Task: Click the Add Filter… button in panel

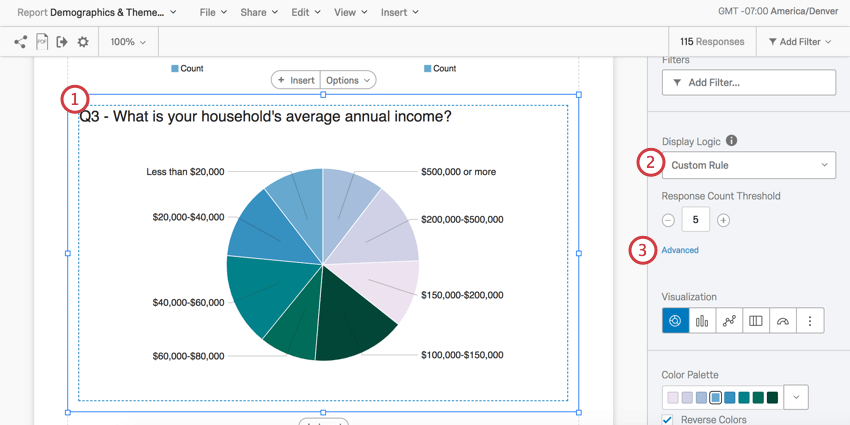Action: 748,82
